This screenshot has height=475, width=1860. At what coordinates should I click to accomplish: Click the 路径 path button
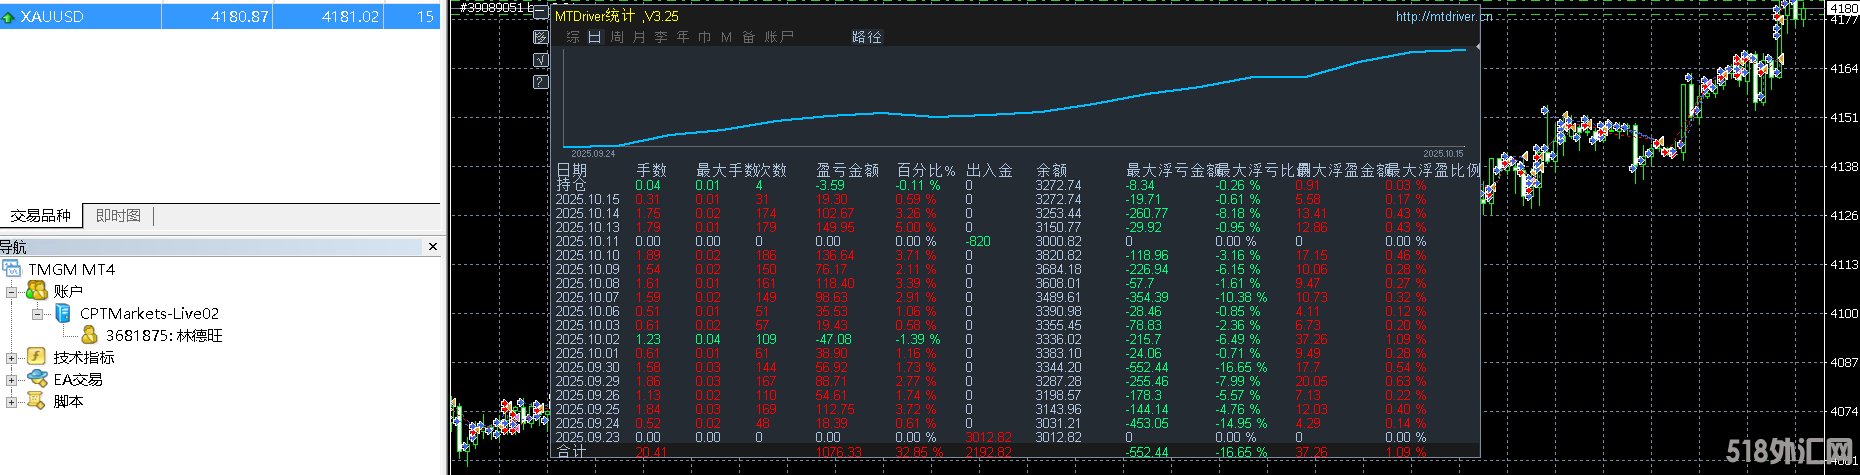point(866,37)
